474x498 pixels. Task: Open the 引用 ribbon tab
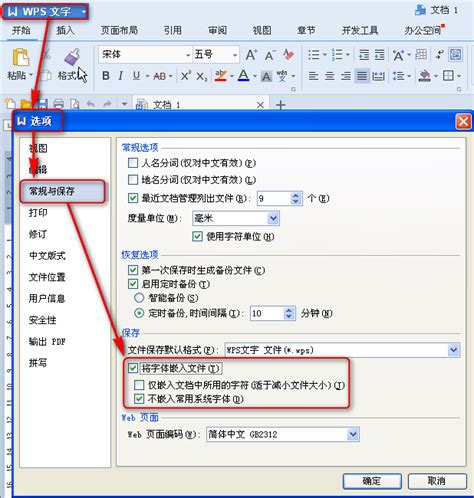pos(173,31)
